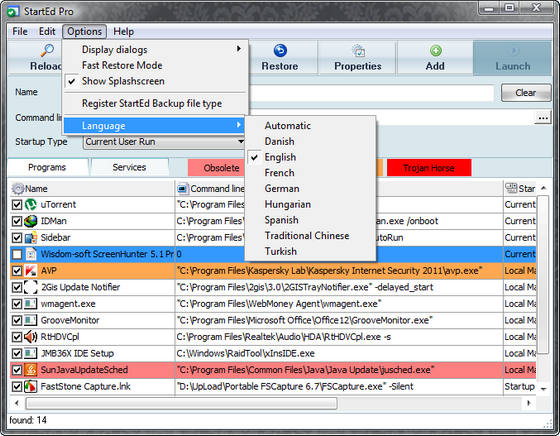
Task: Switch language to Traditional Chinese
Action: [x=311, y=236]
